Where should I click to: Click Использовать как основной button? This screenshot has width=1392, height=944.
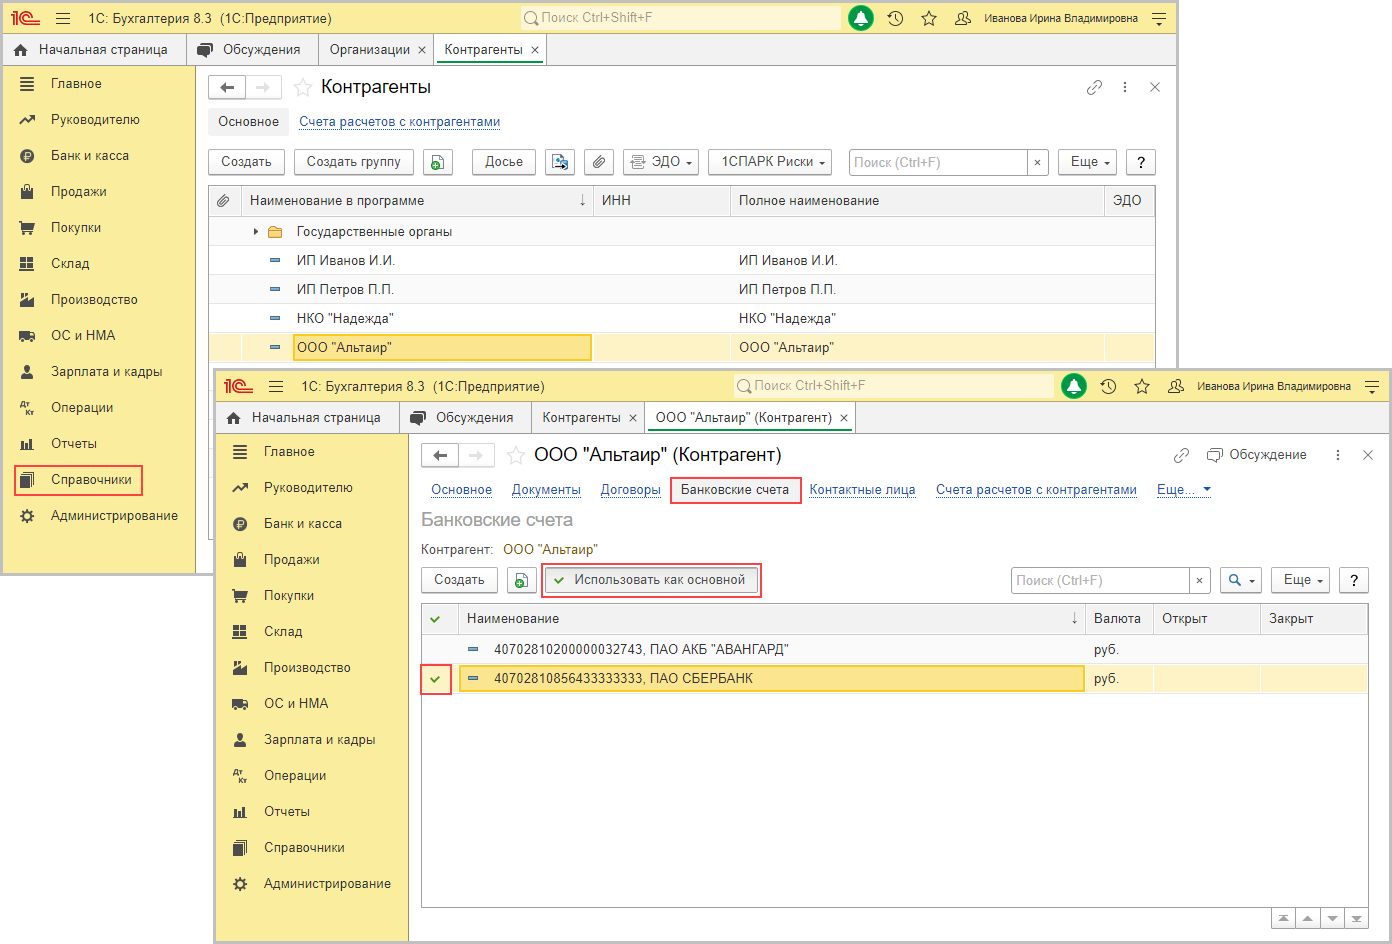651,580
